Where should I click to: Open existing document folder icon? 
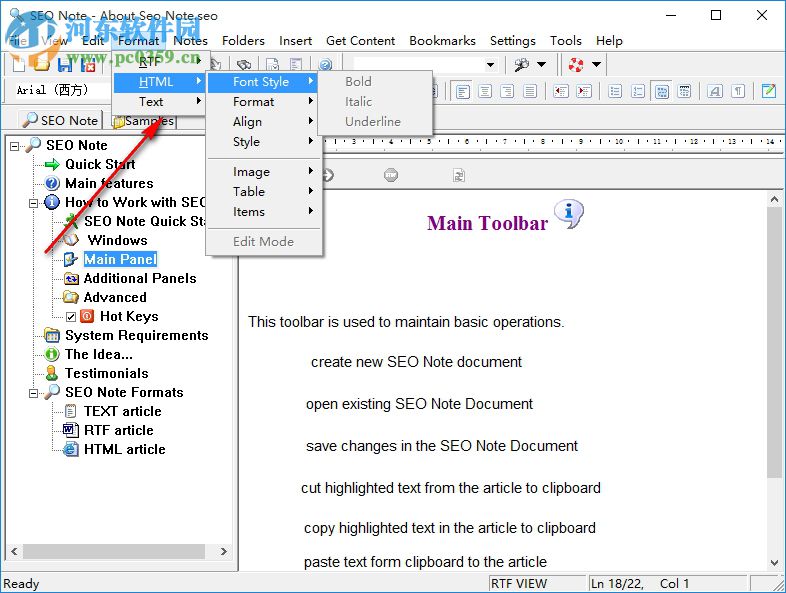(42, 65)
